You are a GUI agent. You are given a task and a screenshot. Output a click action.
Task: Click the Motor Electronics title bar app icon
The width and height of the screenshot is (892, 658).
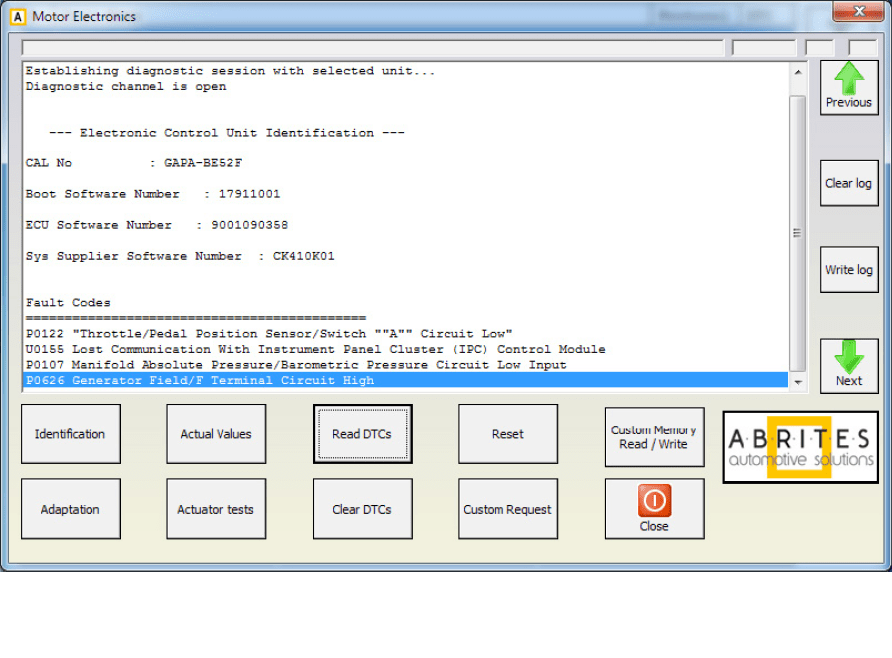click(x=18, y=17)
